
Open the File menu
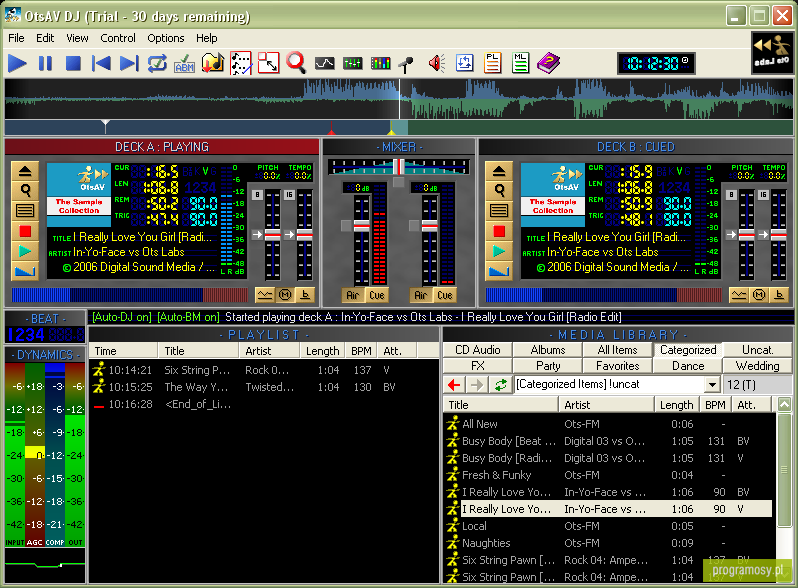click(16, 38)
